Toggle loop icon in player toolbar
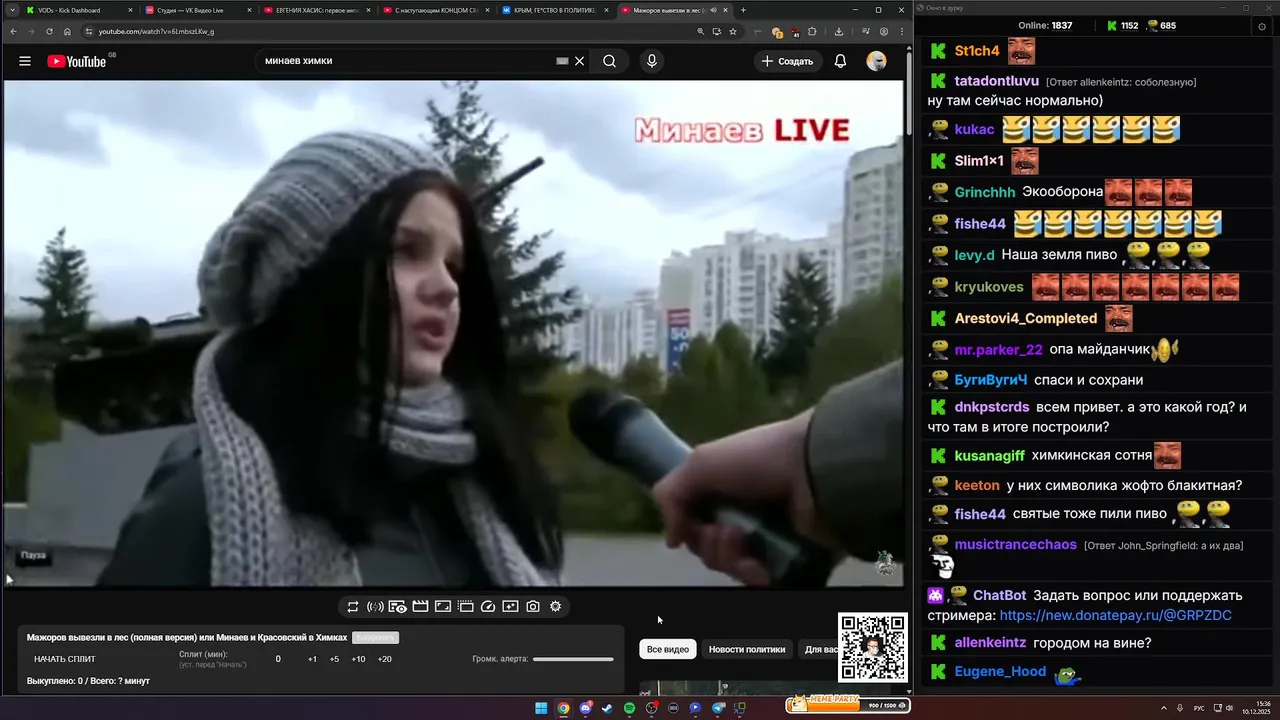This screenshot has width=1280, height=720. [353, 606]
